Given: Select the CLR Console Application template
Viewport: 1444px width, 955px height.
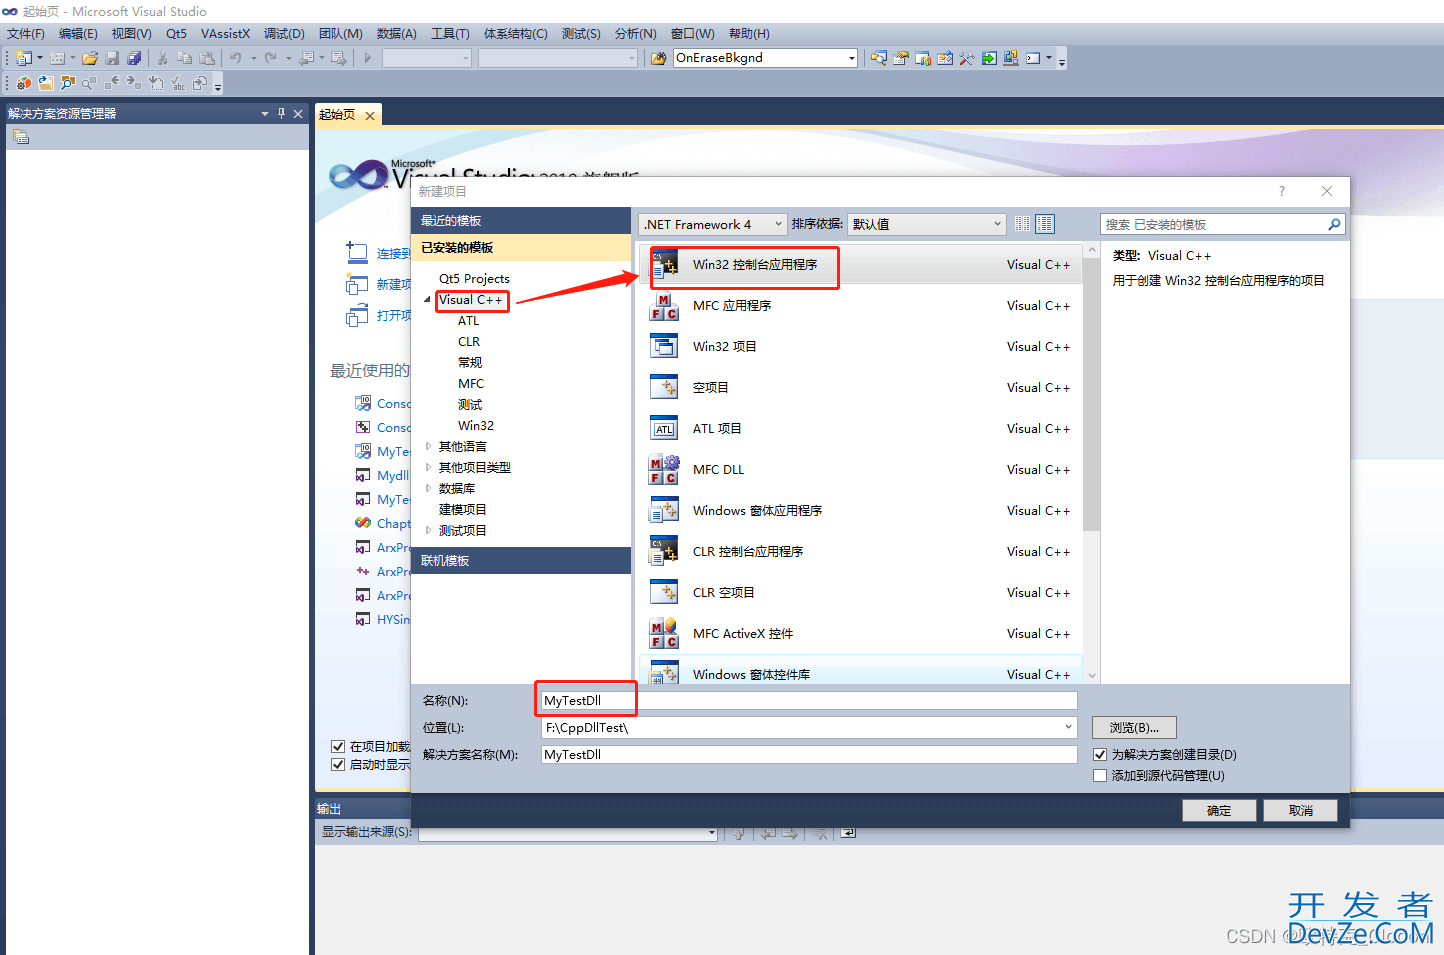Looking at the screenshot, I should pos(861,552).
